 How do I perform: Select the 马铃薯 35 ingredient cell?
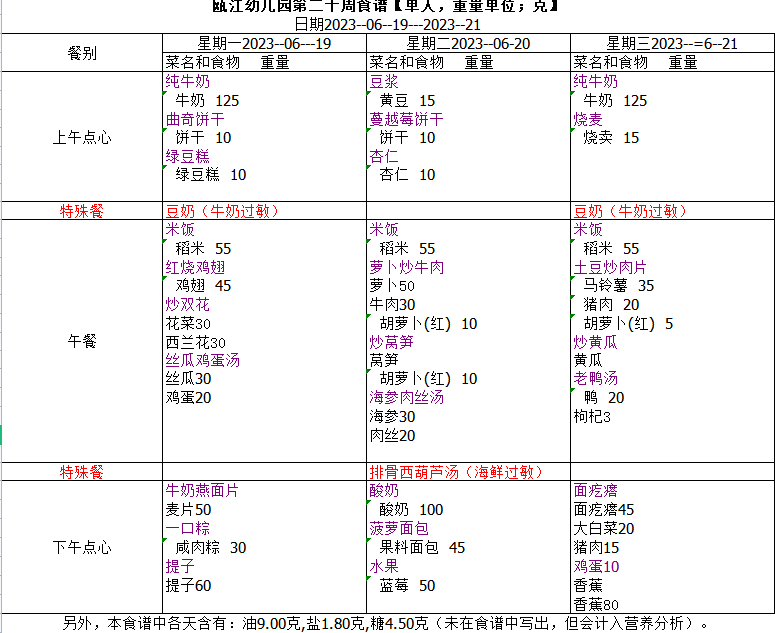[618, 285]
